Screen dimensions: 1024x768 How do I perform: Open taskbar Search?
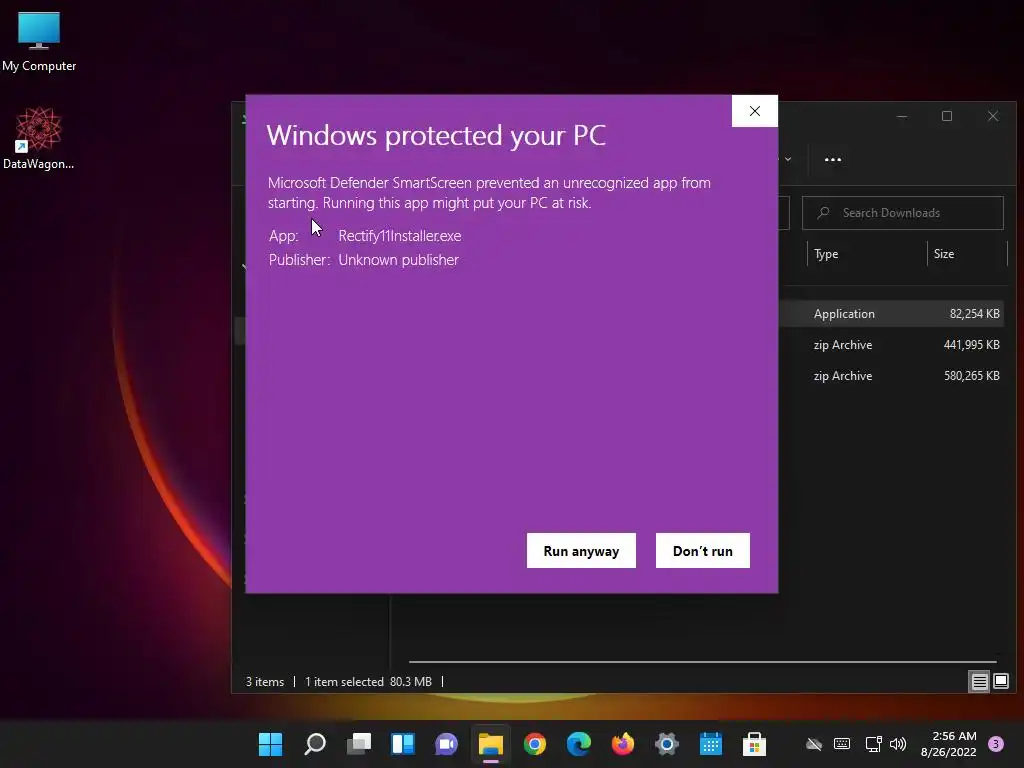click(x=315, y=744)
